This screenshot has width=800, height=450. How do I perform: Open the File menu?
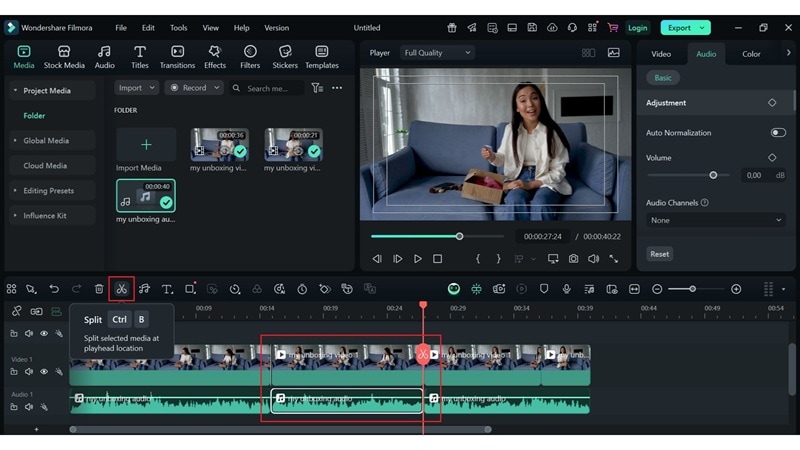tap(121, 28)
